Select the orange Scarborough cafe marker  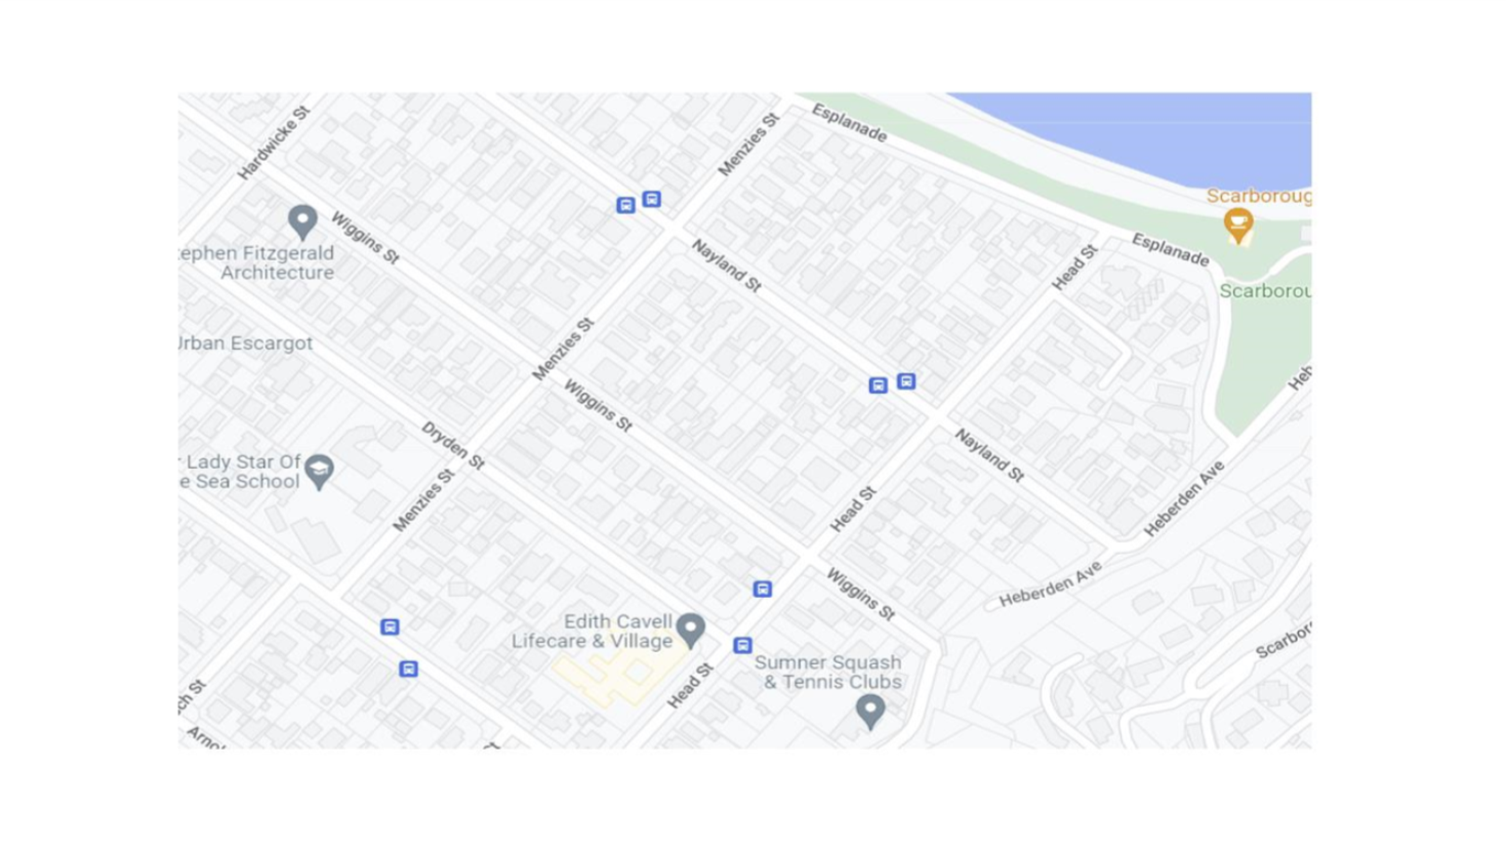pos(1238,226)
